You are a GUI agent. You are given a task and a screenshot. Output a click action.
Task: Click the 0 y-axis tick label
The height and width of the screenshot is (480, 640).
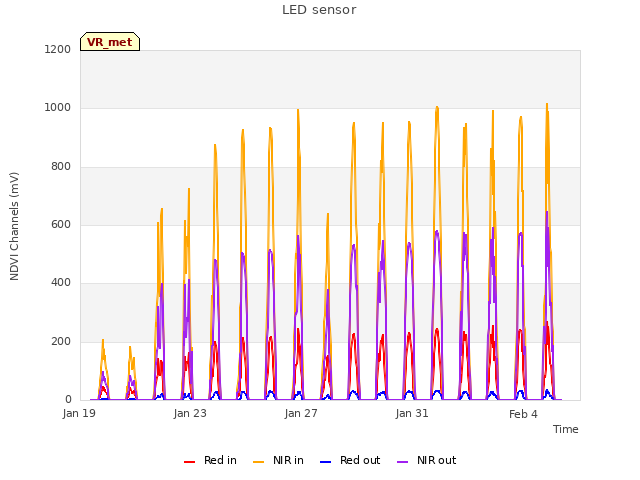tap(68, 399)
